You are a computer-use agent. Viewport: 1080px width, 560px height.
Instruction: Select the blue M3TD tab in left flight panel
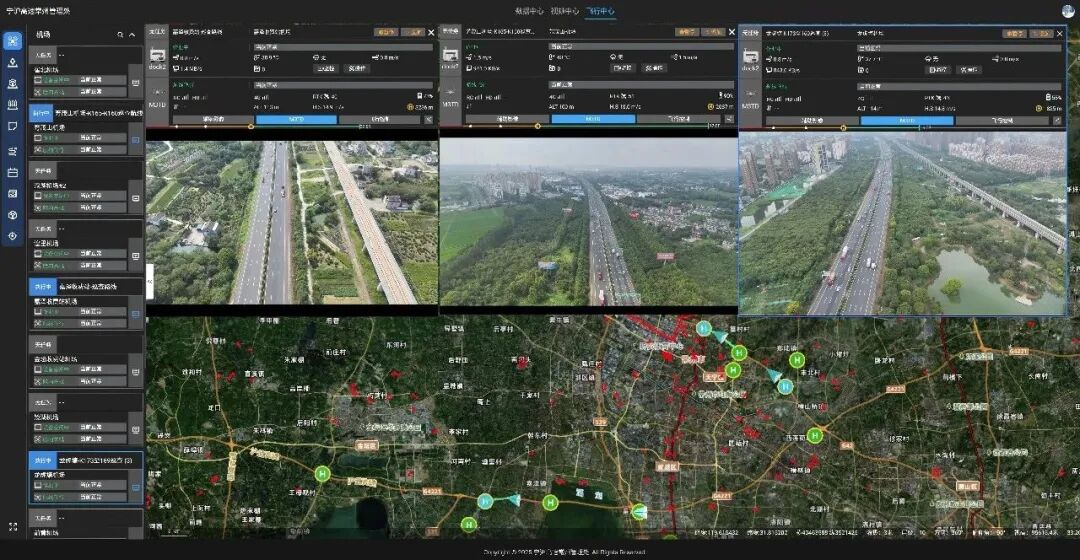(x=296, y=119)
